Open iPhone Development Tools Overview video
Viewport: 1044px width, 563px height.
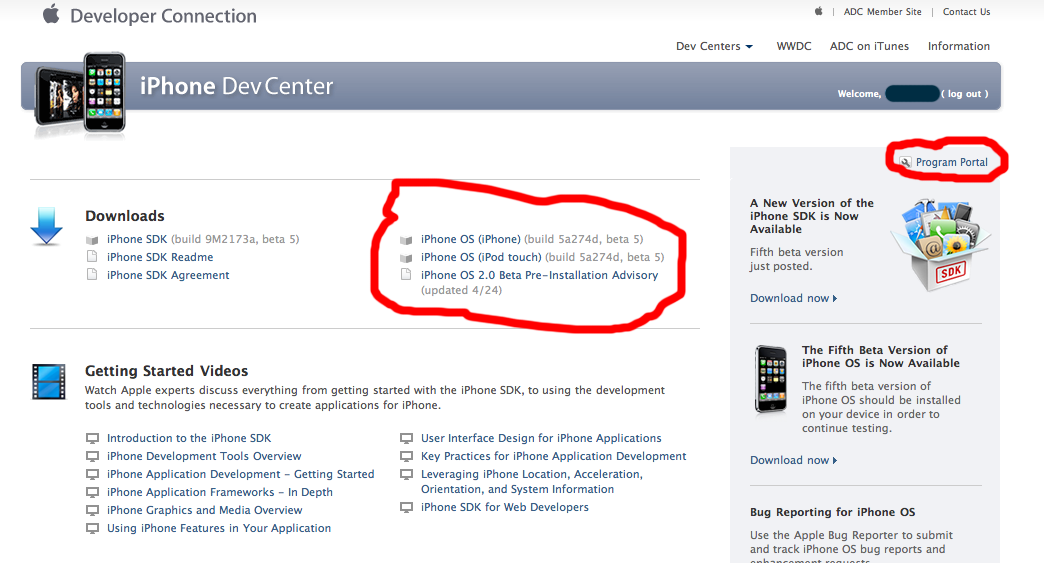point(204,456)
